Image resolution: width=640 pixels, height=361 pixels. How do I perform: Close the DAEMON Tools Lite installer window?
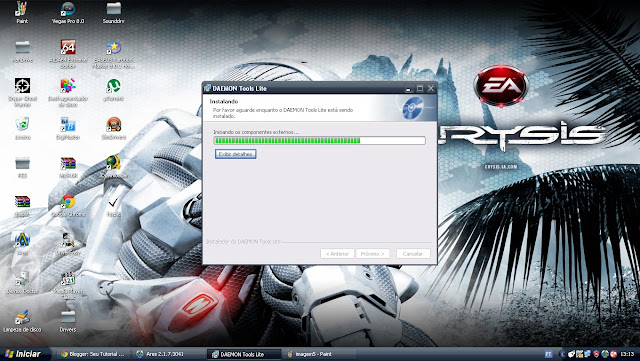tap(431, 88)
